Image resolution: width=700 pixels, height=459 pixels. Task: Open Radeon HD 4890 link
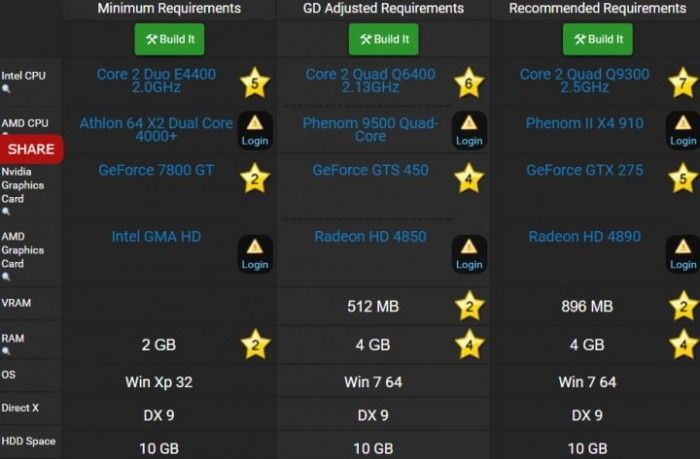584,237
